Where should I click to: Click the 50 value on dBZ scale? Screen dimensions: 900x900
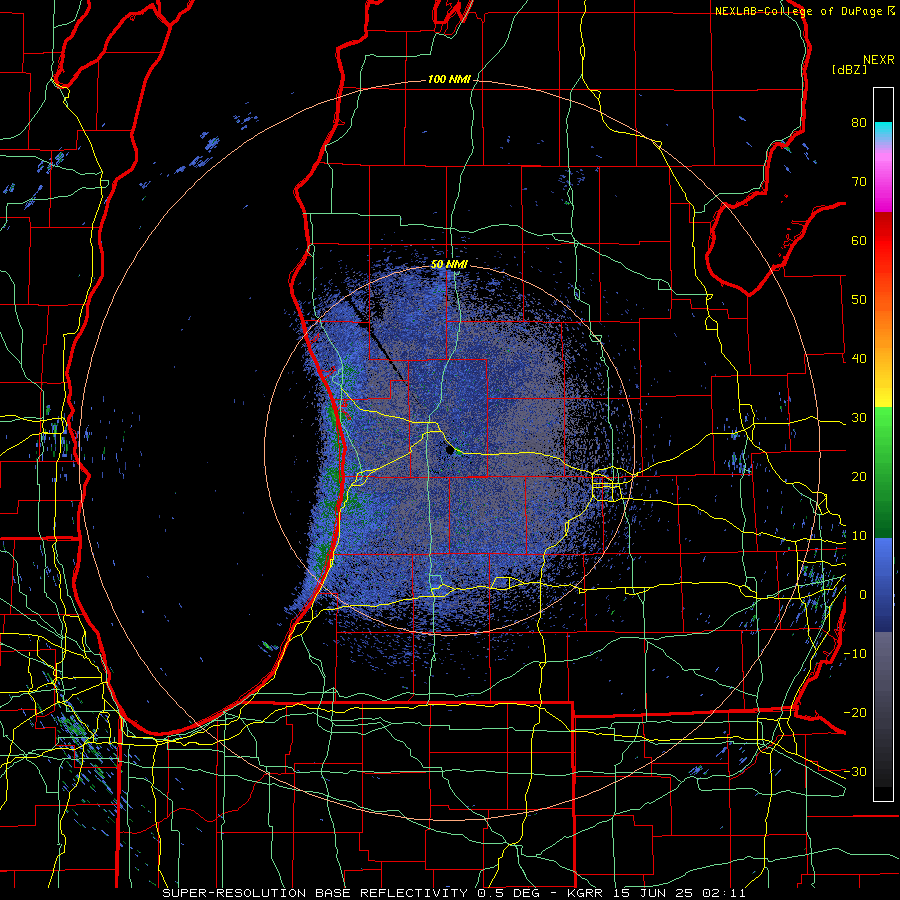tap(859, 300)
